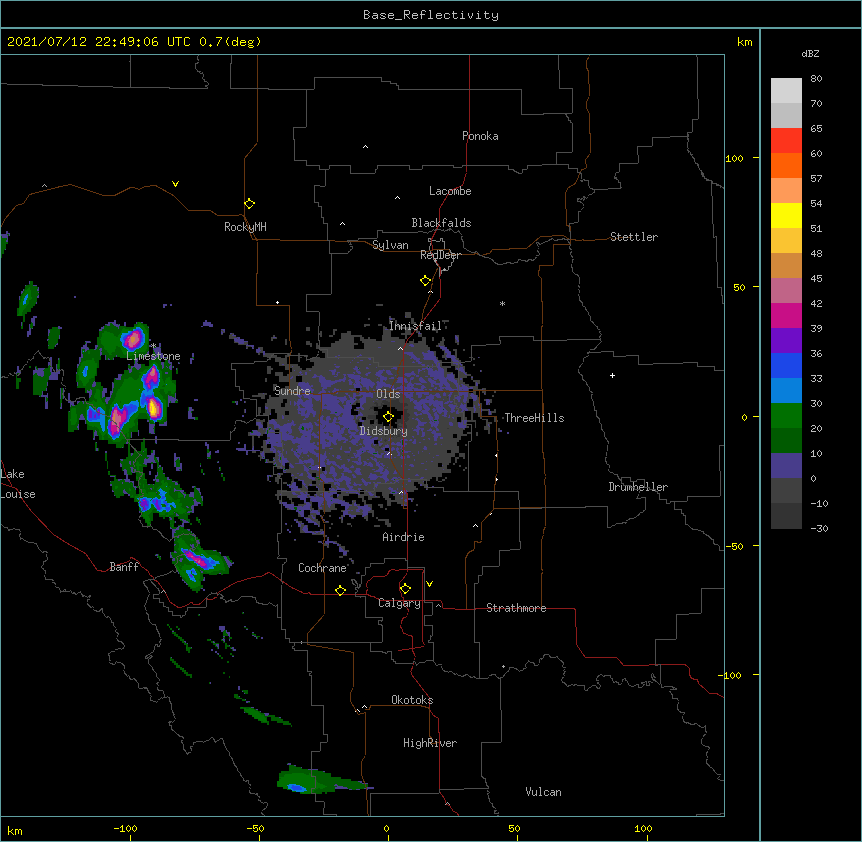Click the Didsbury town label
The image size is (862, 842).
tap(384, 431)
